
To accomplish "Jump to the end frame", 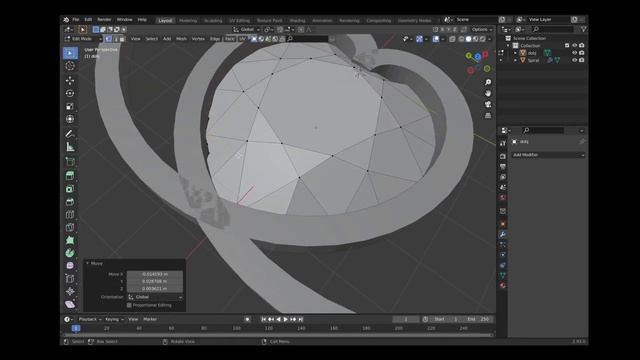I will (300, 319).
